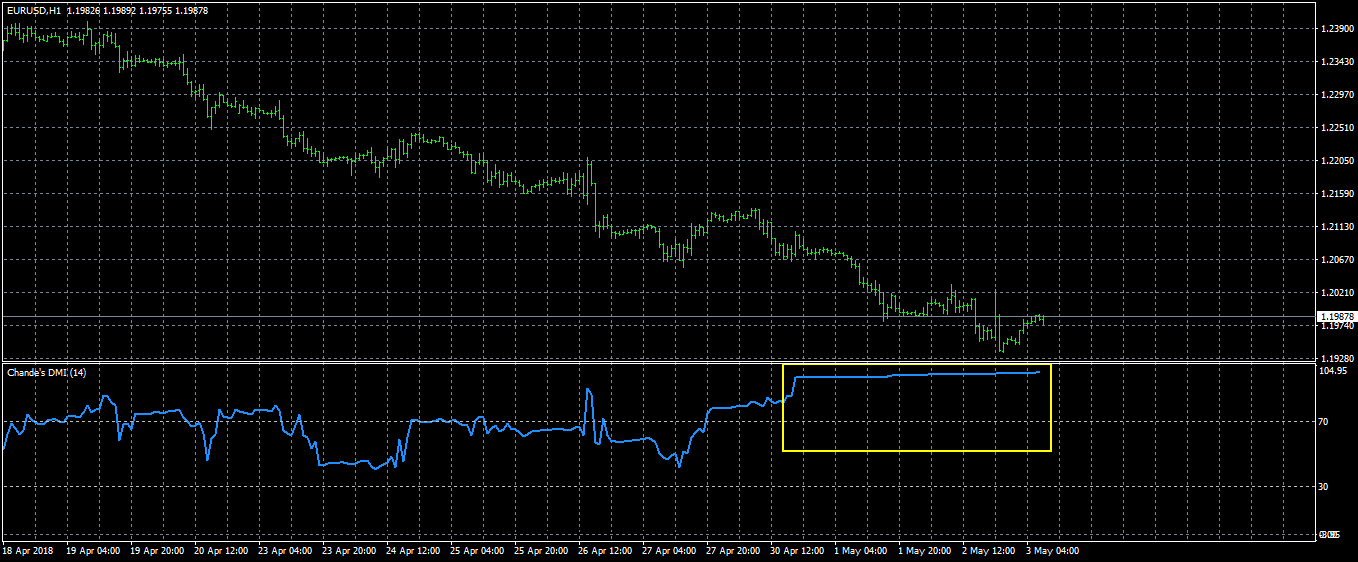Viewport: 1358px width, 562px height.
Task: Click the 23 Apr 04:00 time label
Action: (286, 551)
